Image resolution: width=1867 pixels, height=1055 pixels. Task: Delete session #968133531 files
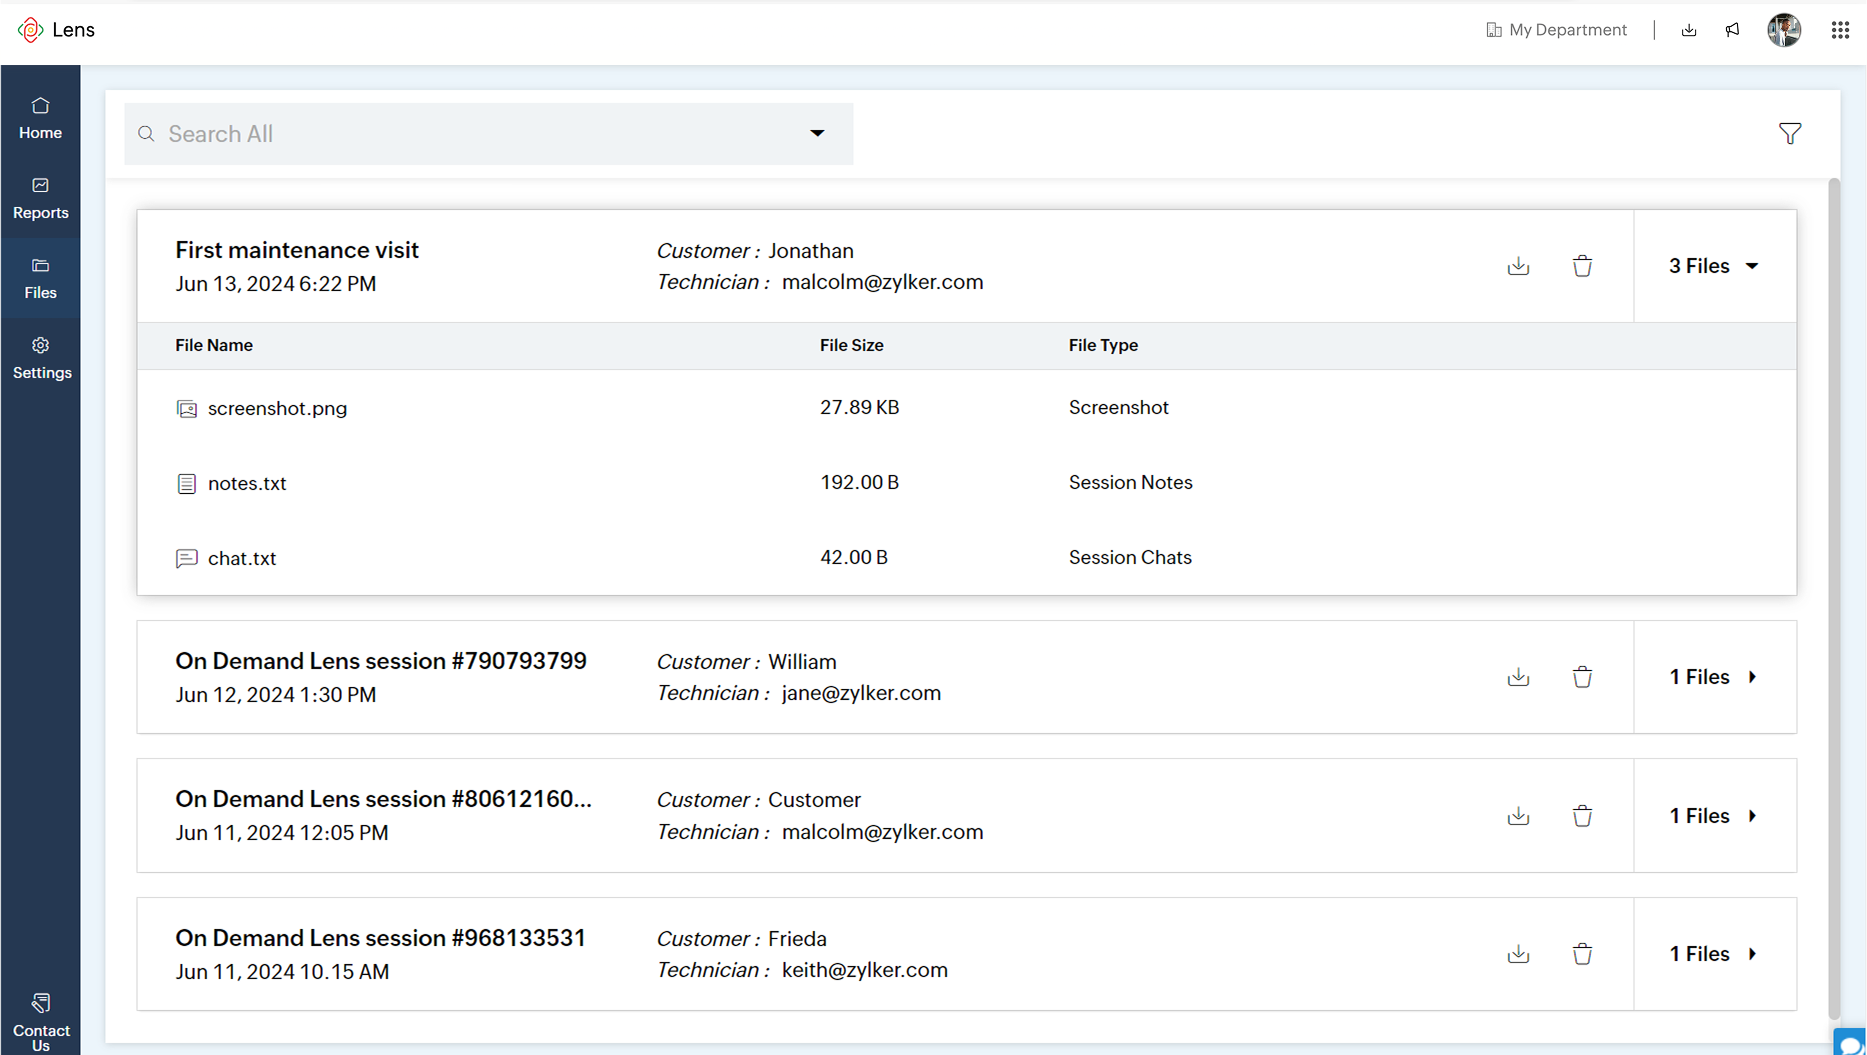[x=1582, y=954]
